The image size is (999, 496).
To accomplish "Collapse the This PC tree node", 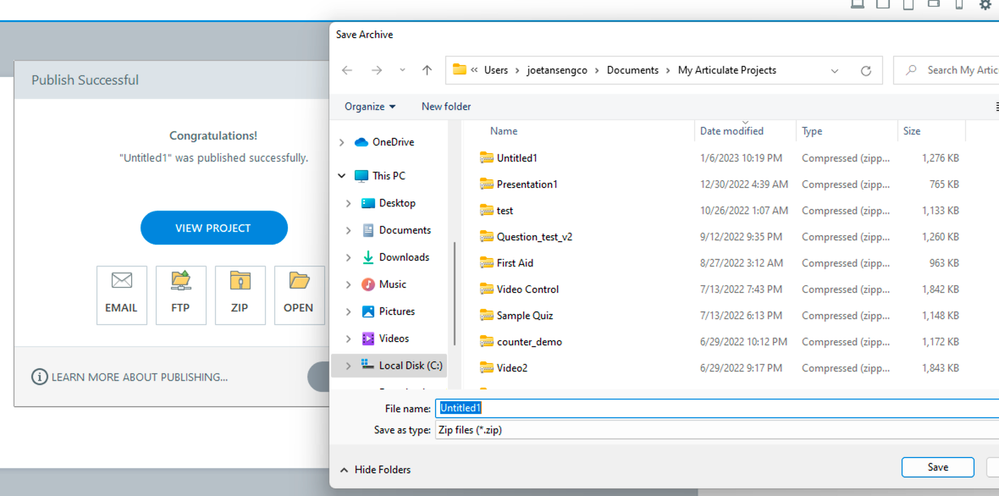I will (x=342, y=176).
